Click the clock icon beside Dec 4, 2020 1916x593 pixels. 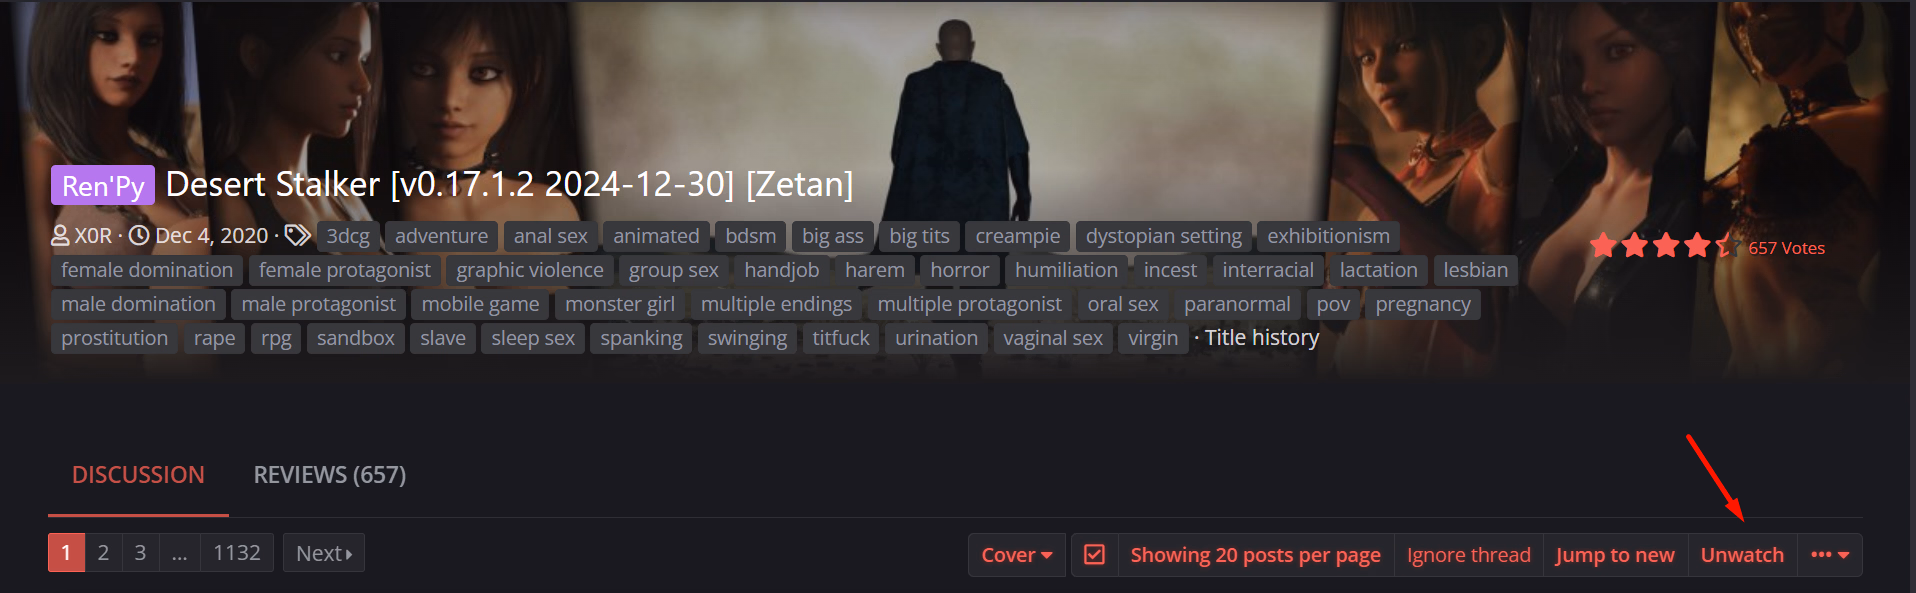[139, 236]
